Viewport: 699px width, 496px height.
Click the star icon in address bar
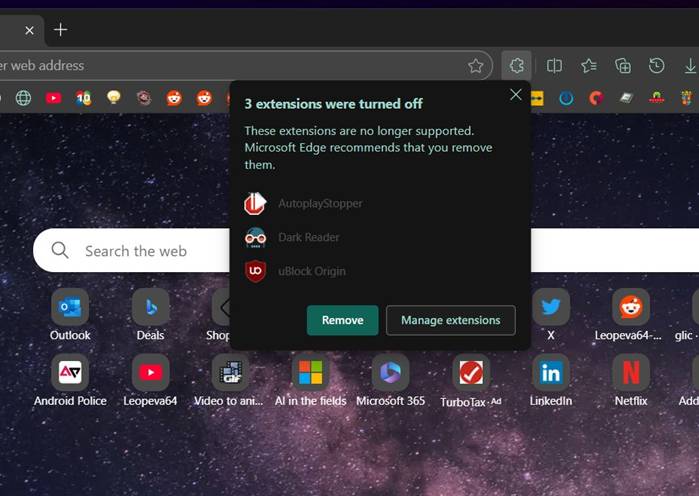pos(476,65)
